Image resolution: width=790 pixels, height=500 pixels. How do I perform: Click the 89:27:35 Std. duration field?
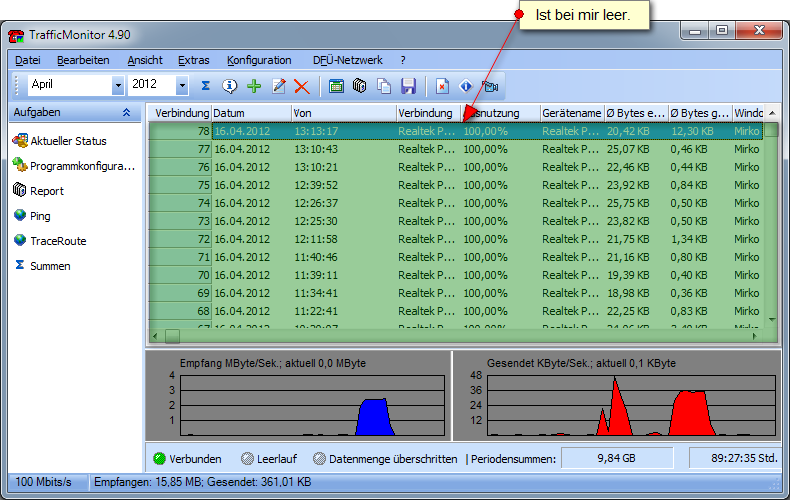point(735,458)
